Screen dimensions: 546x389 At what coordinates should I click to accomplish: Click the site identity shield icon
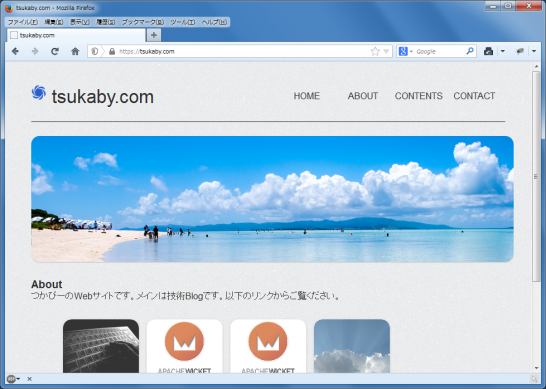tap(94, 52)
